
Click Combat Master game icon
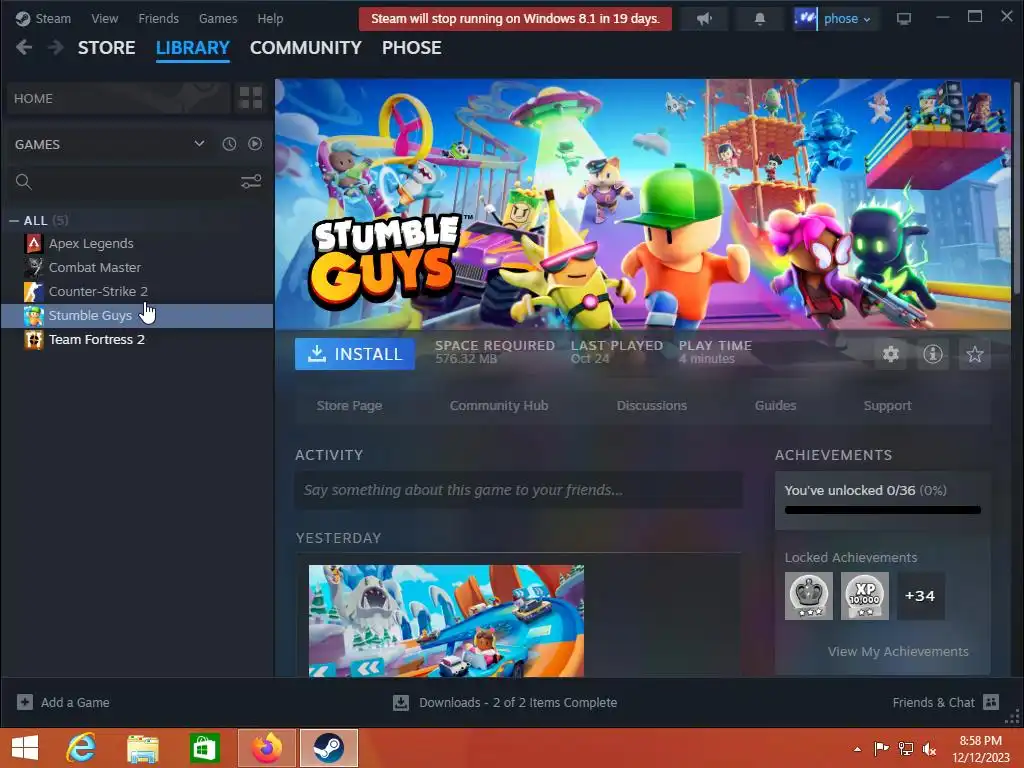(x=34, y=267)
